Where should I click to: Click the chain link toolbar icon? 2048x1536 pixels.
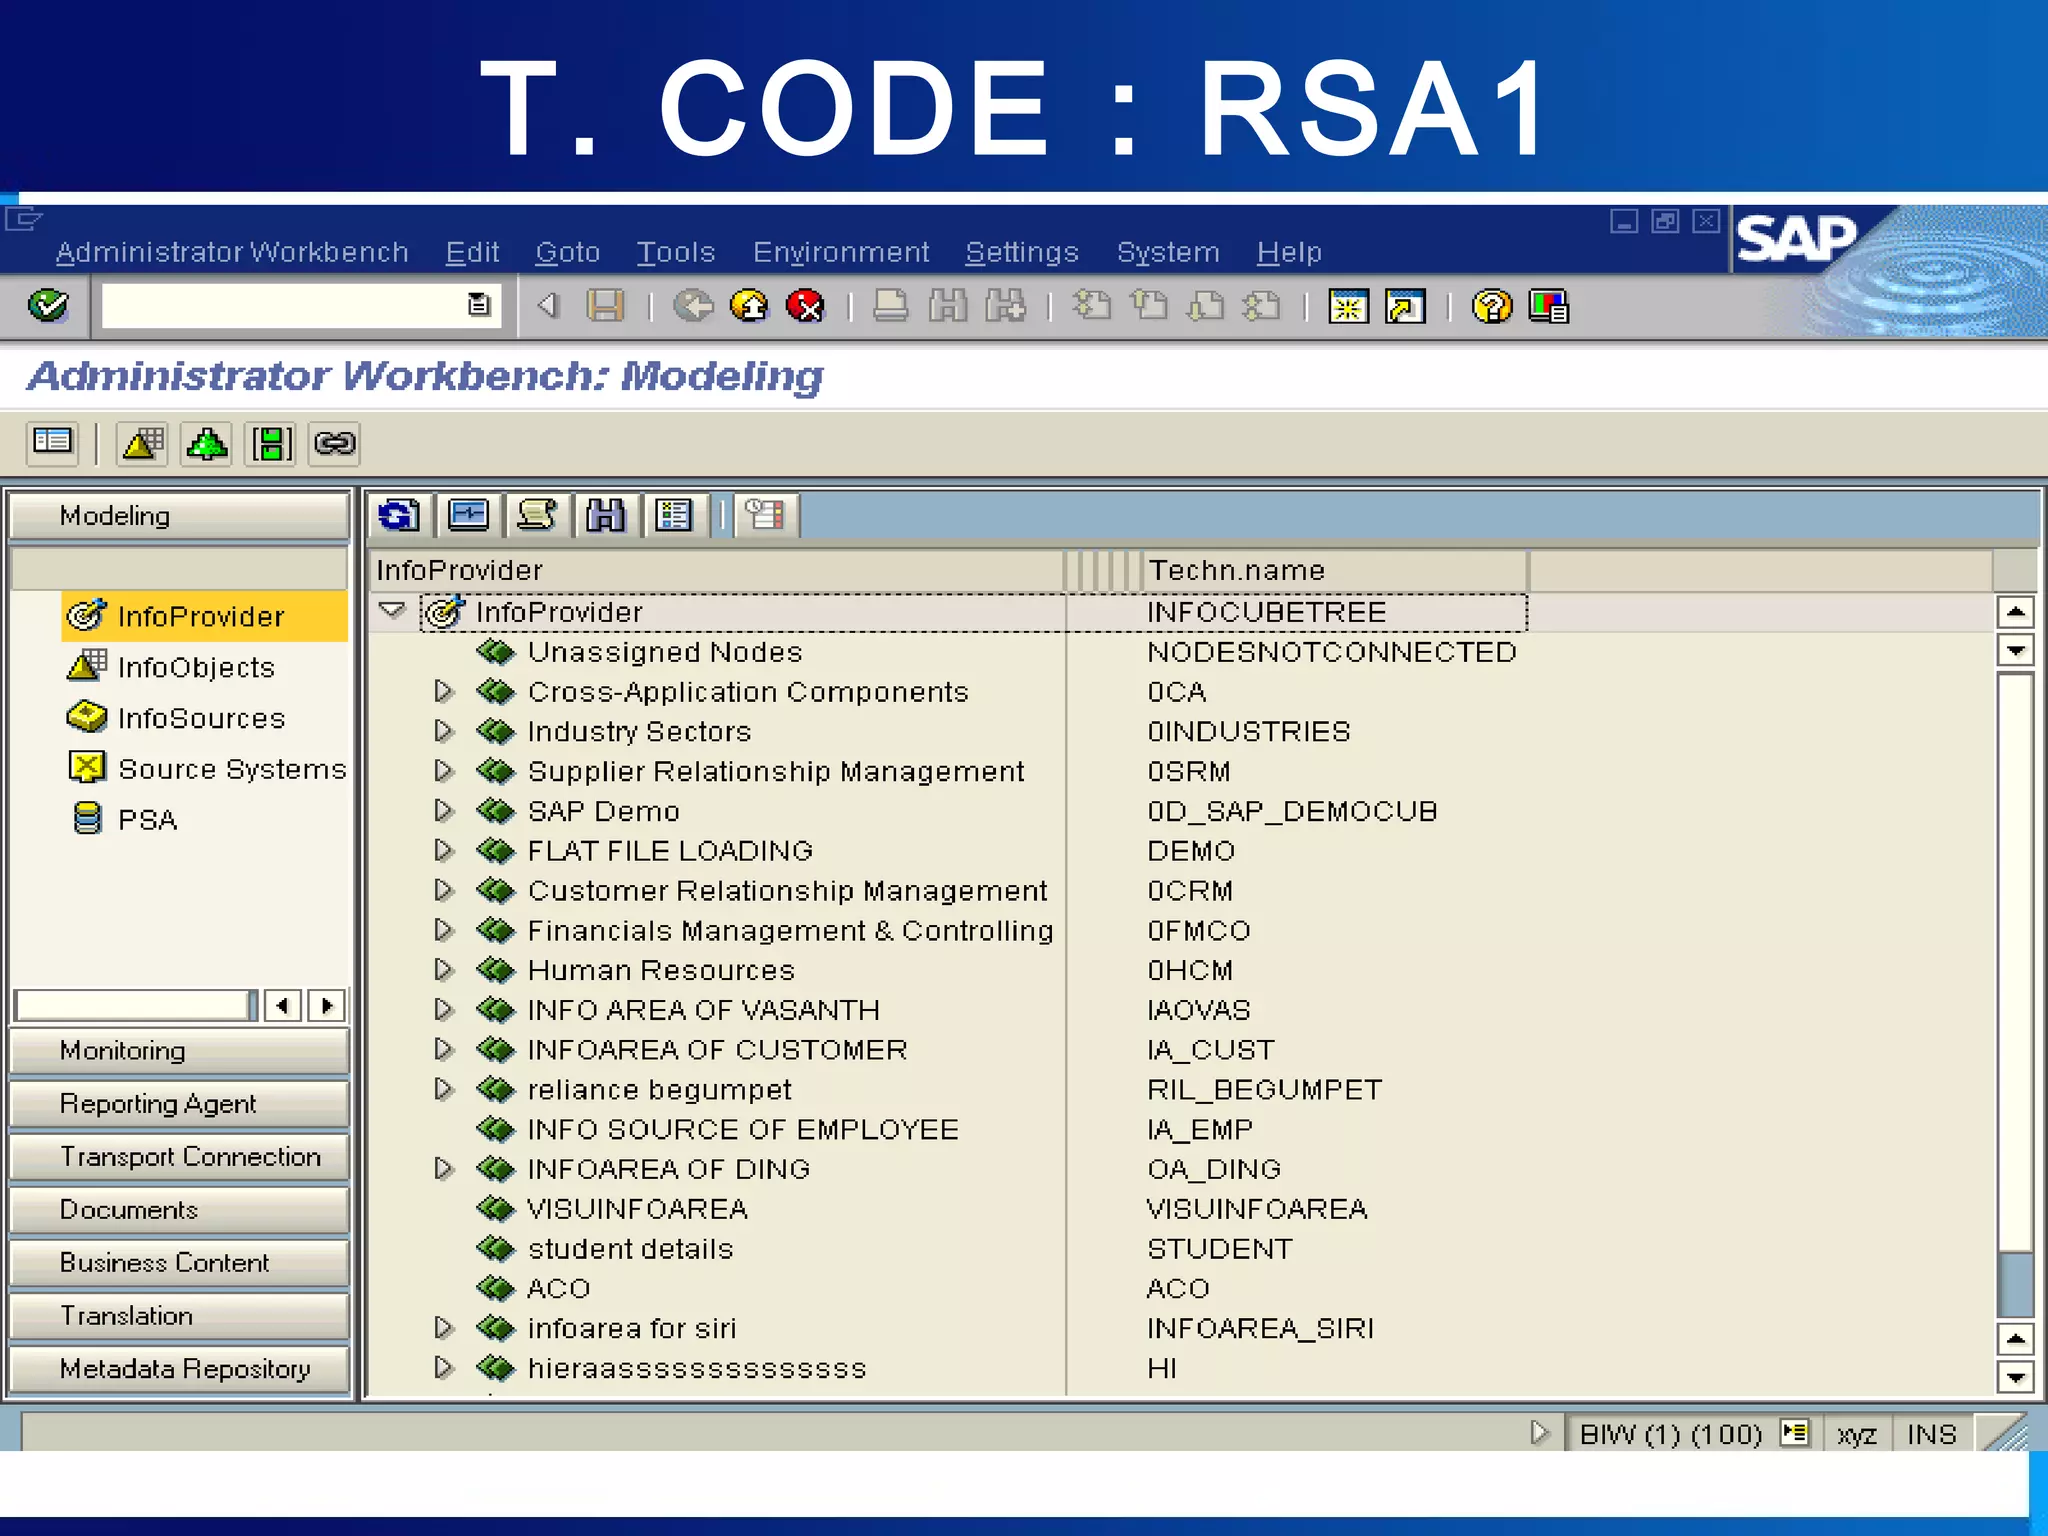point(334,442)
